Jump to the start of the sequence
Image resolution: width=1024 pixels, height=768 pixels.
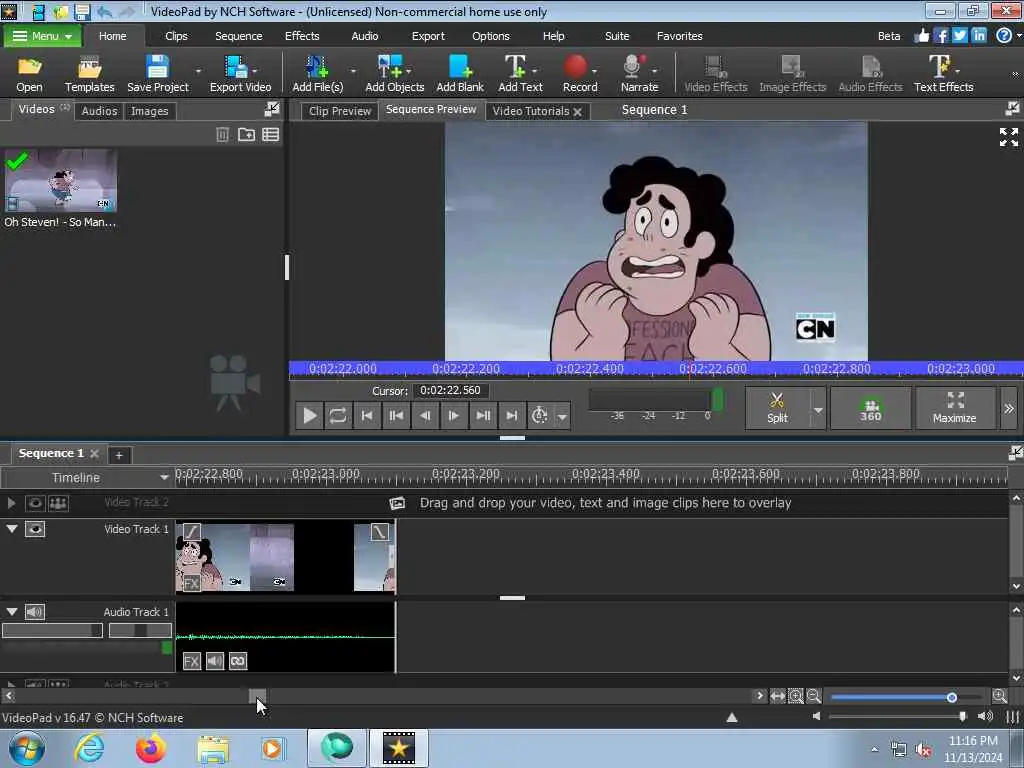(x=367, y=415)
